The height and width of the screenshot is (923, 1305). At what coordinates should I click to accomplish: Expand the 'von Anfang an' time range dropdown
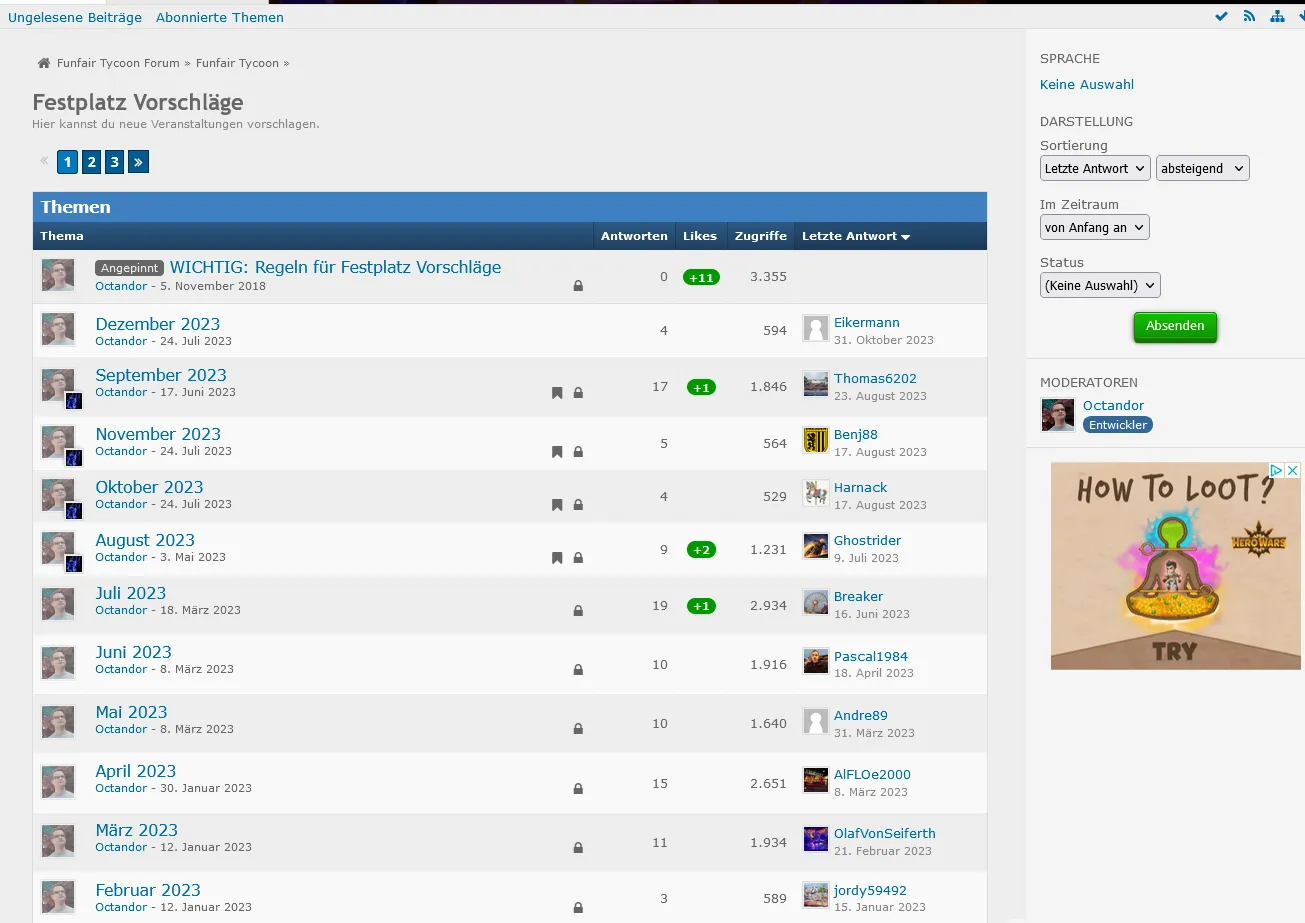1094,228
